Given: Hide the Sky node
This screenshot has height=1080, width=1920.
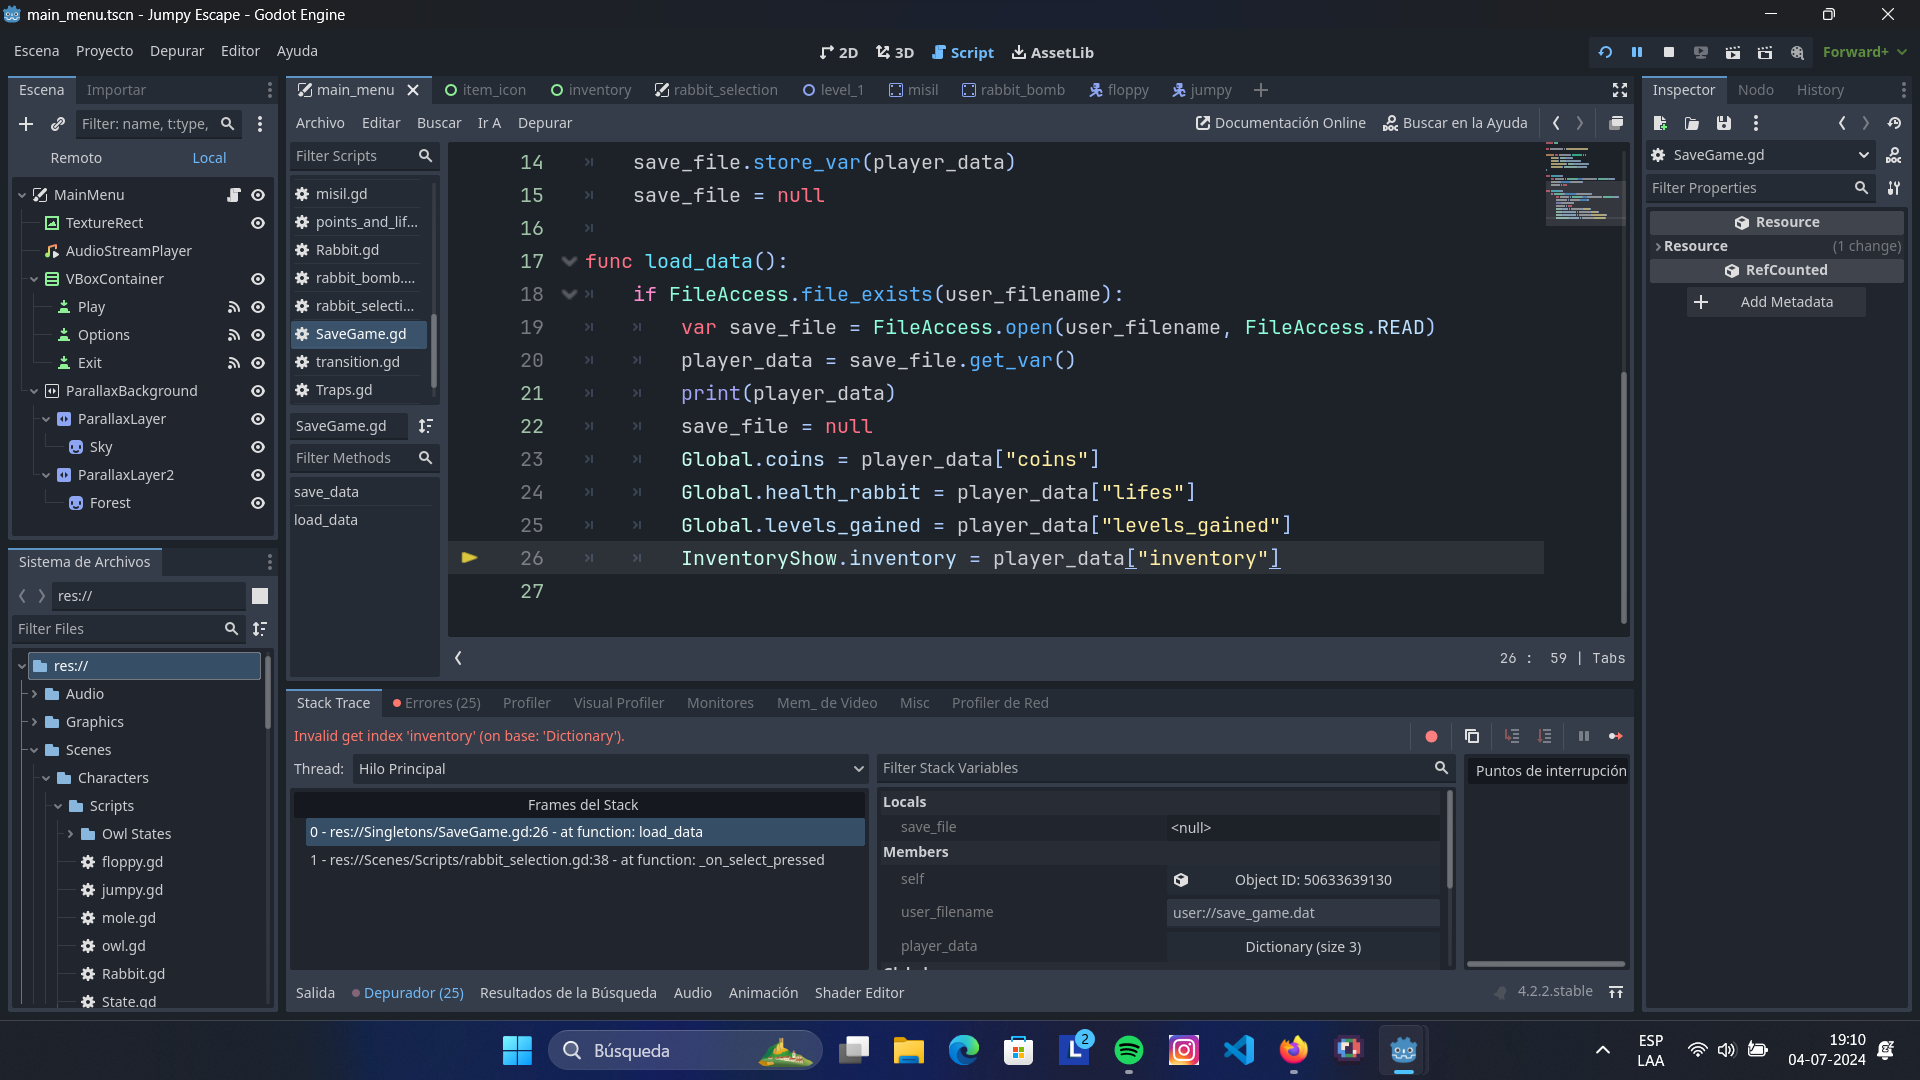Looking at the screenshot, I should coord(258,447).
